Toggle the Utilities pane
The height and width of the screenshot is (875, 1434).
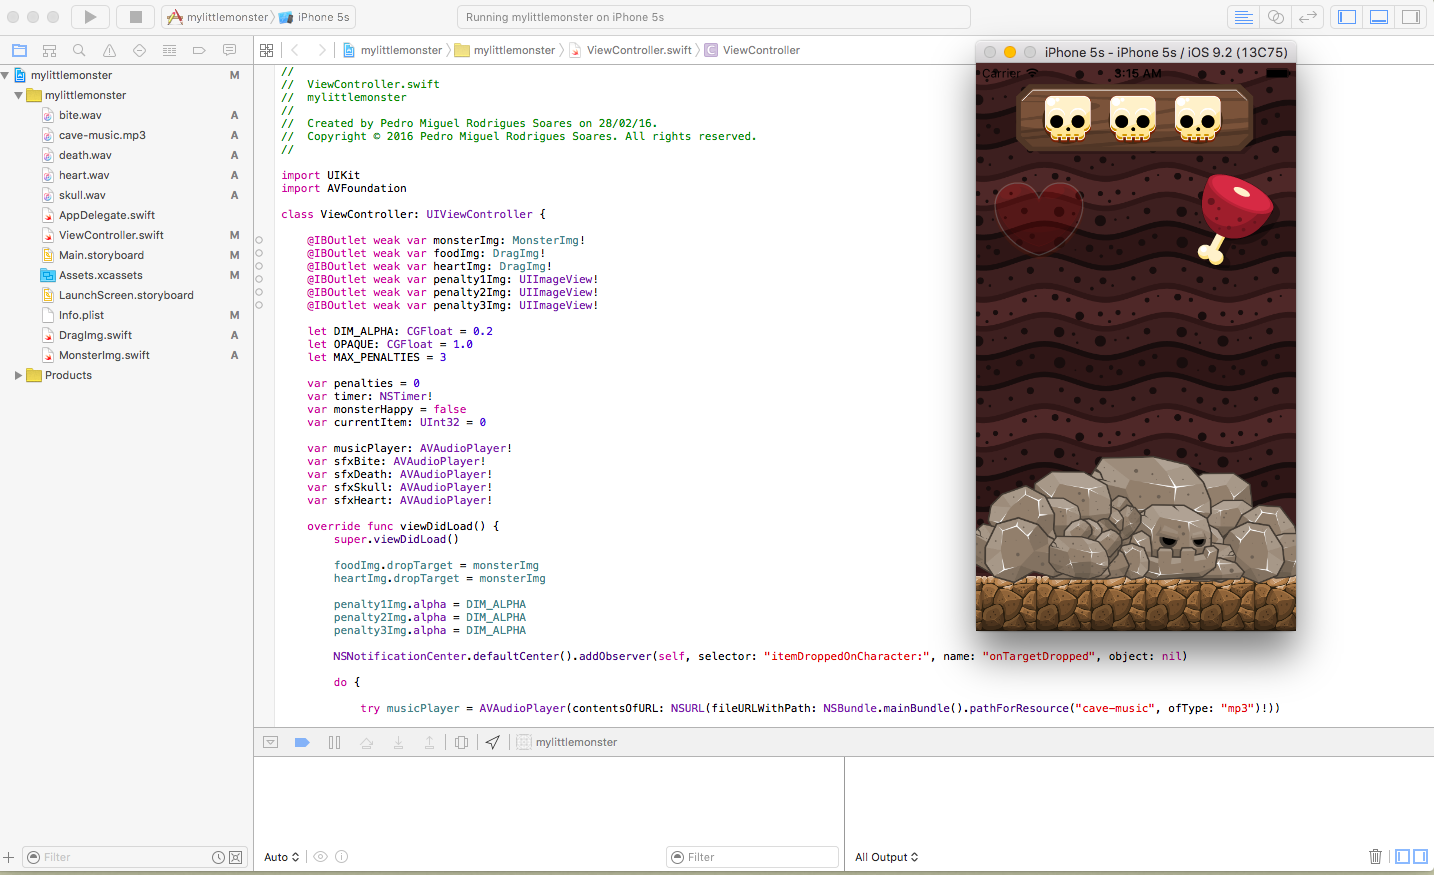pyautogui.click(x=1410, y=17)
